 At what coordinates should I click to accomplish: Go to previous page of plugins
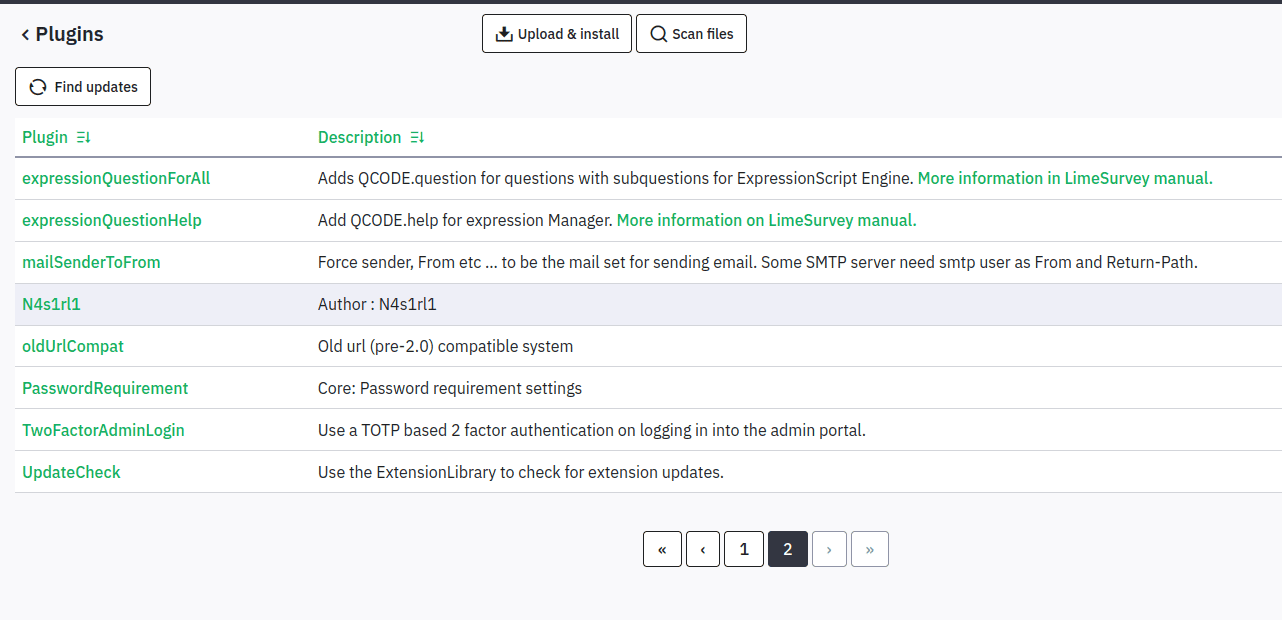click(703, 549)
